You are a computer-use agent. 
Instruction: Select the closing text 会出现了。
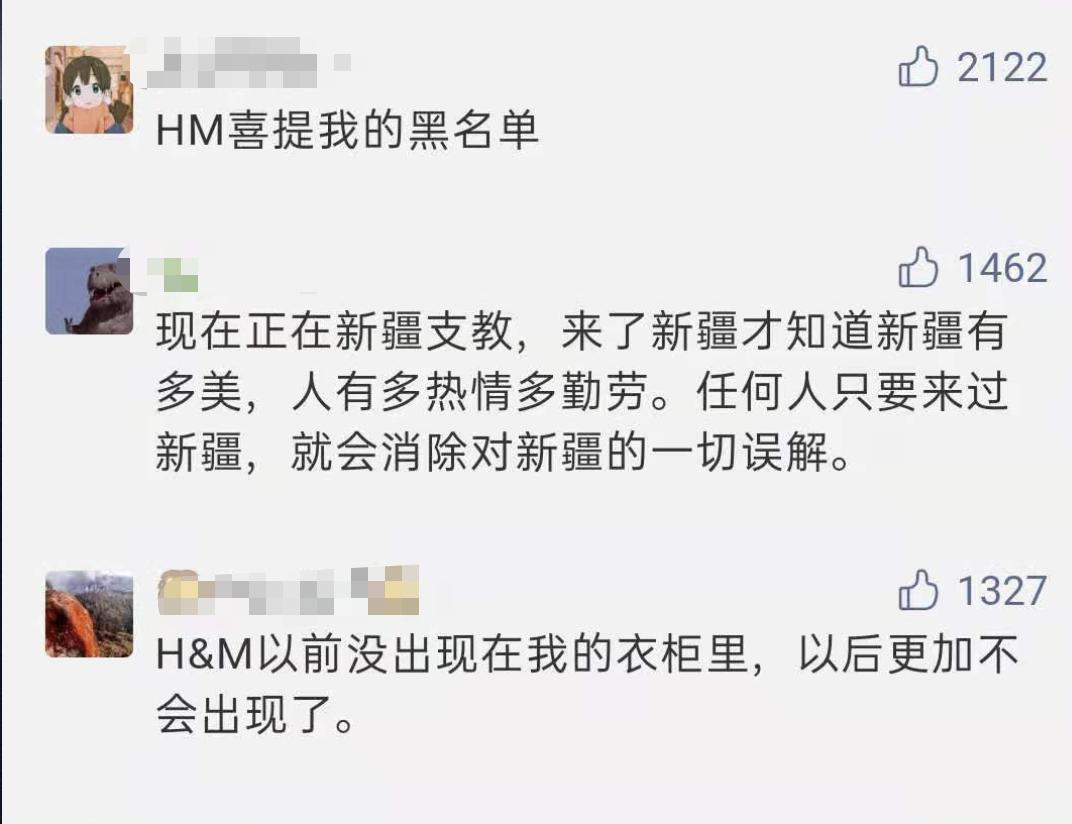(x=254, y=715)
